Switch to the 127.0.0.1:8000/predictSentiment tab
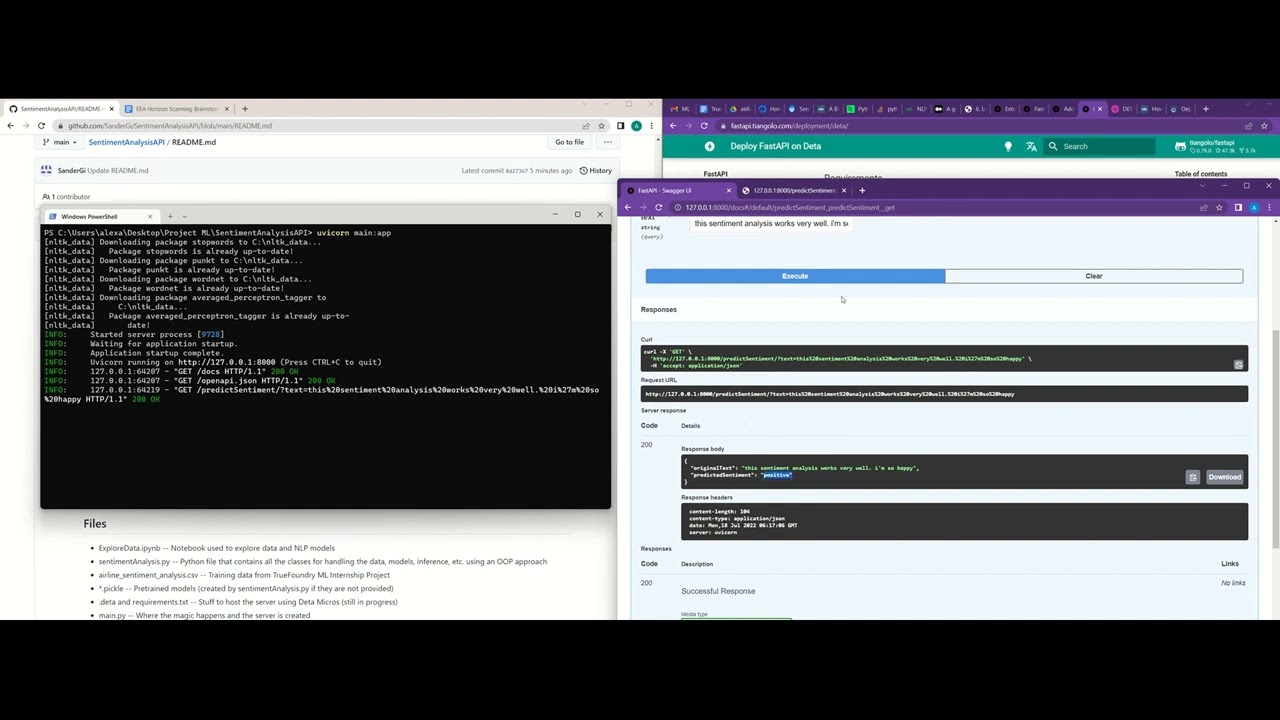This screenshot has width=1280, height=720. pos(794,190)
